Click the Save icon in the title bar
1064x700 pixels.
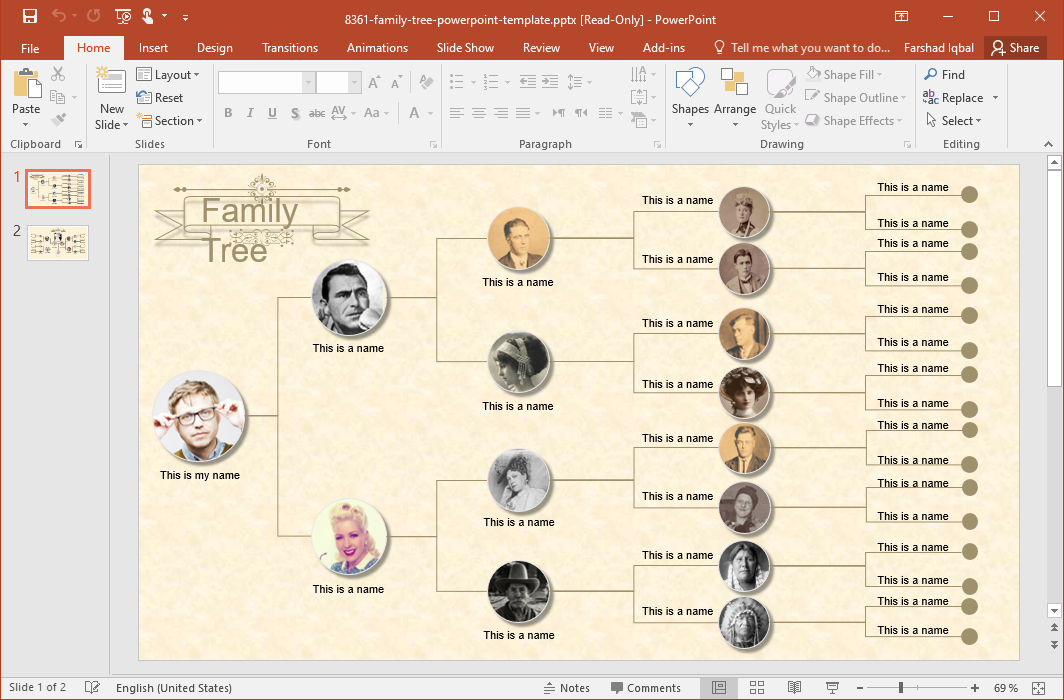(30, 16)
